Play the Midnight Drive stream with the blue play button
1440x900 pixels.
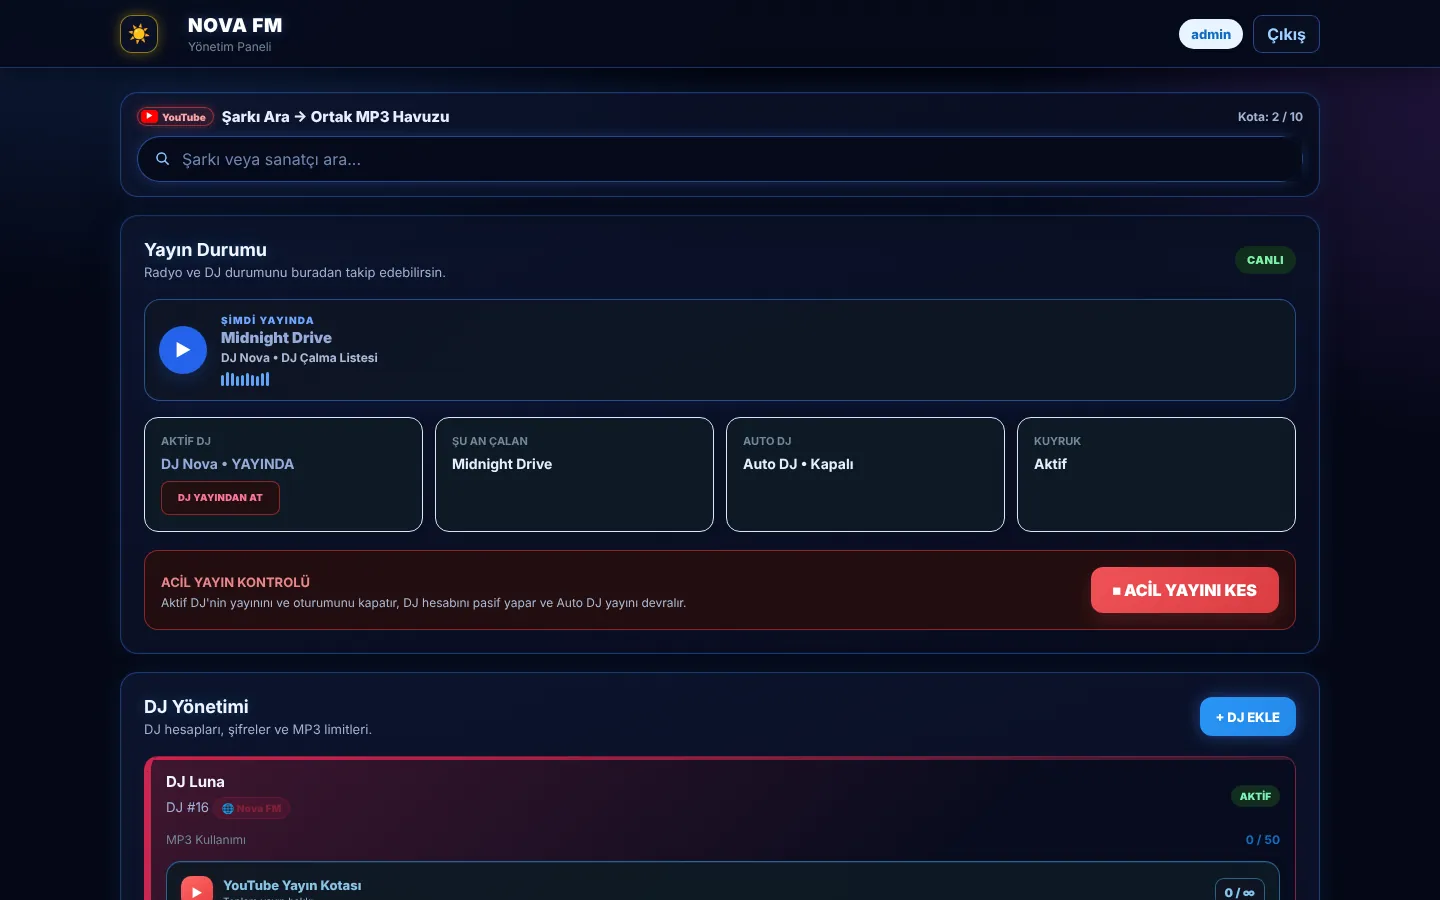coord(183,350)
